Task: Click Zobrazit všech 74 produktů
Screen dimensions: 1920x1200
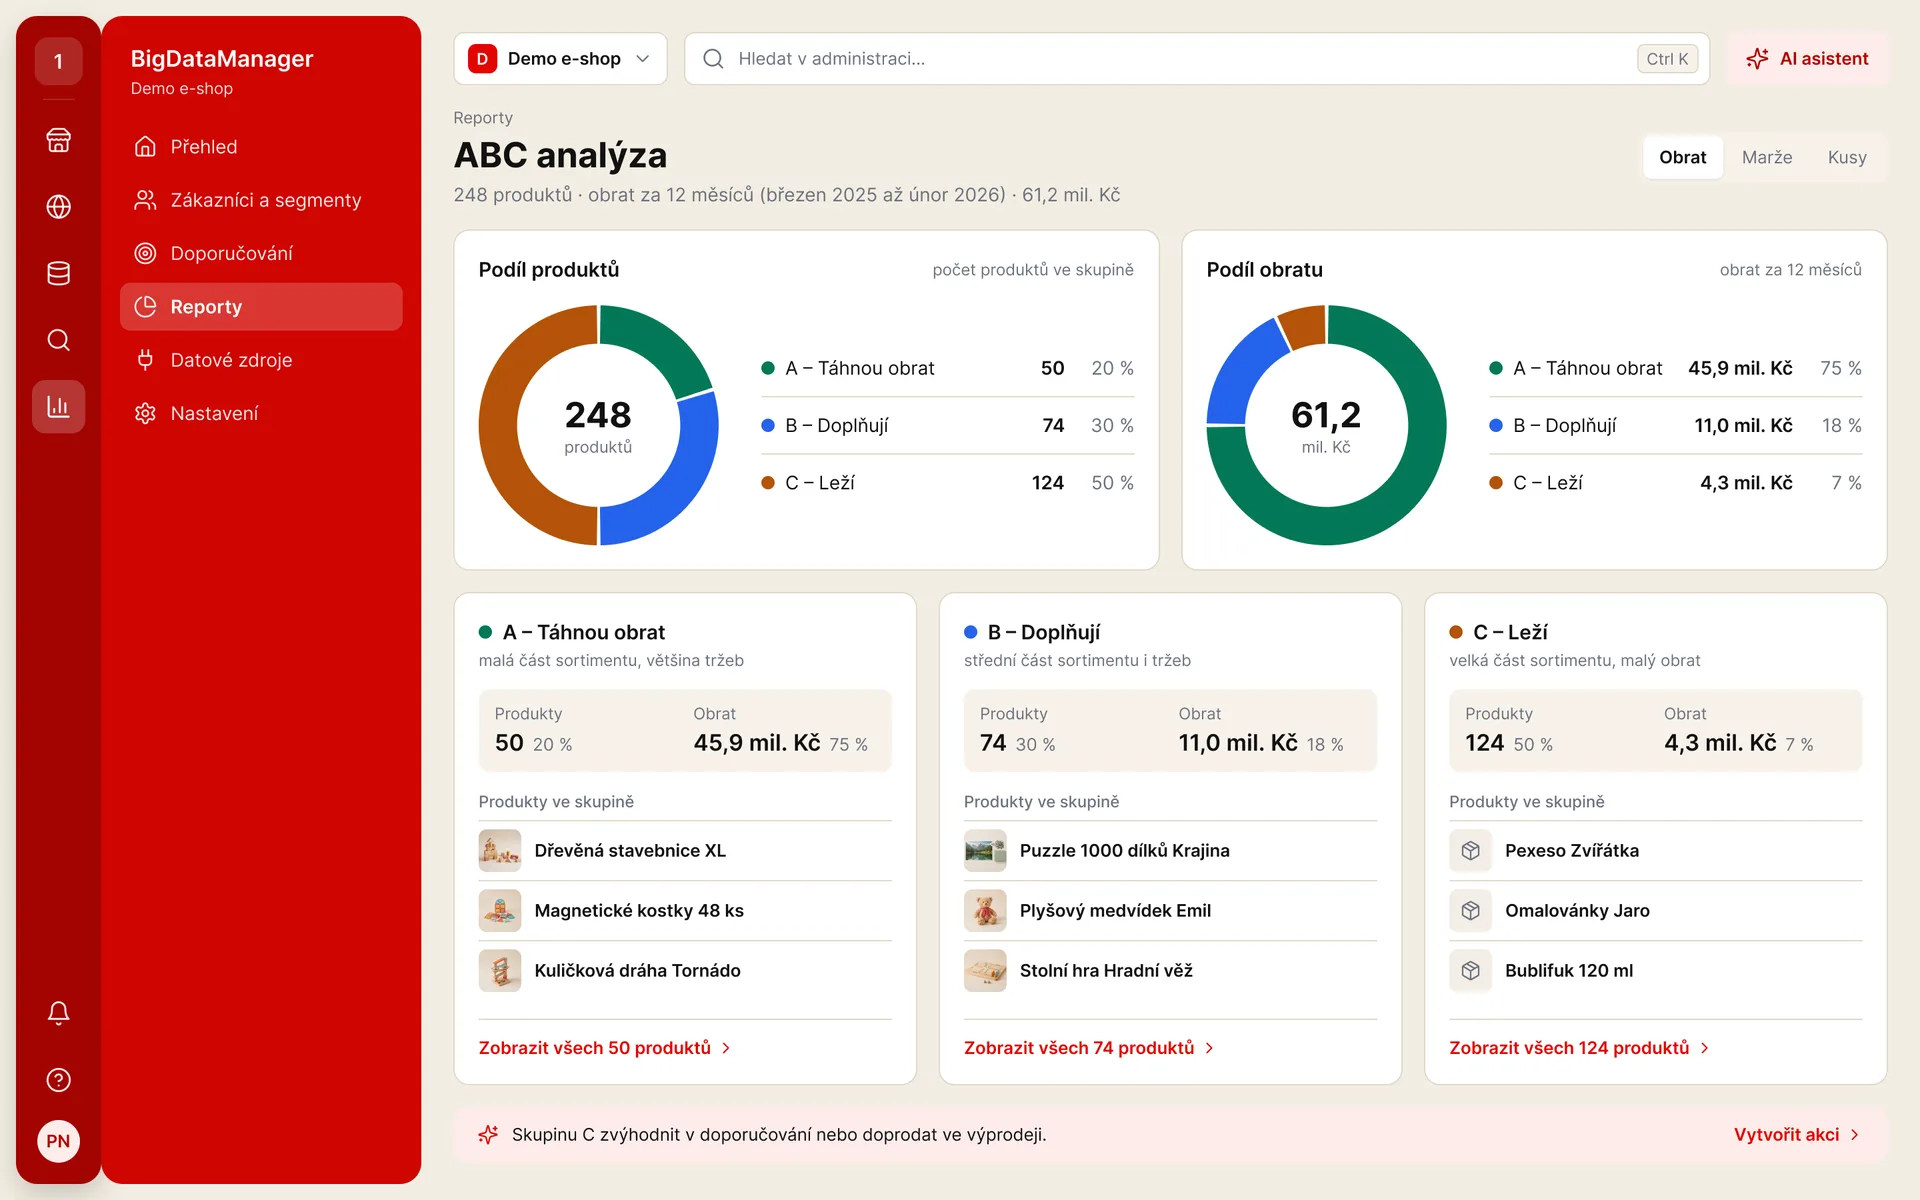Action: (x=1089, y=1048)
